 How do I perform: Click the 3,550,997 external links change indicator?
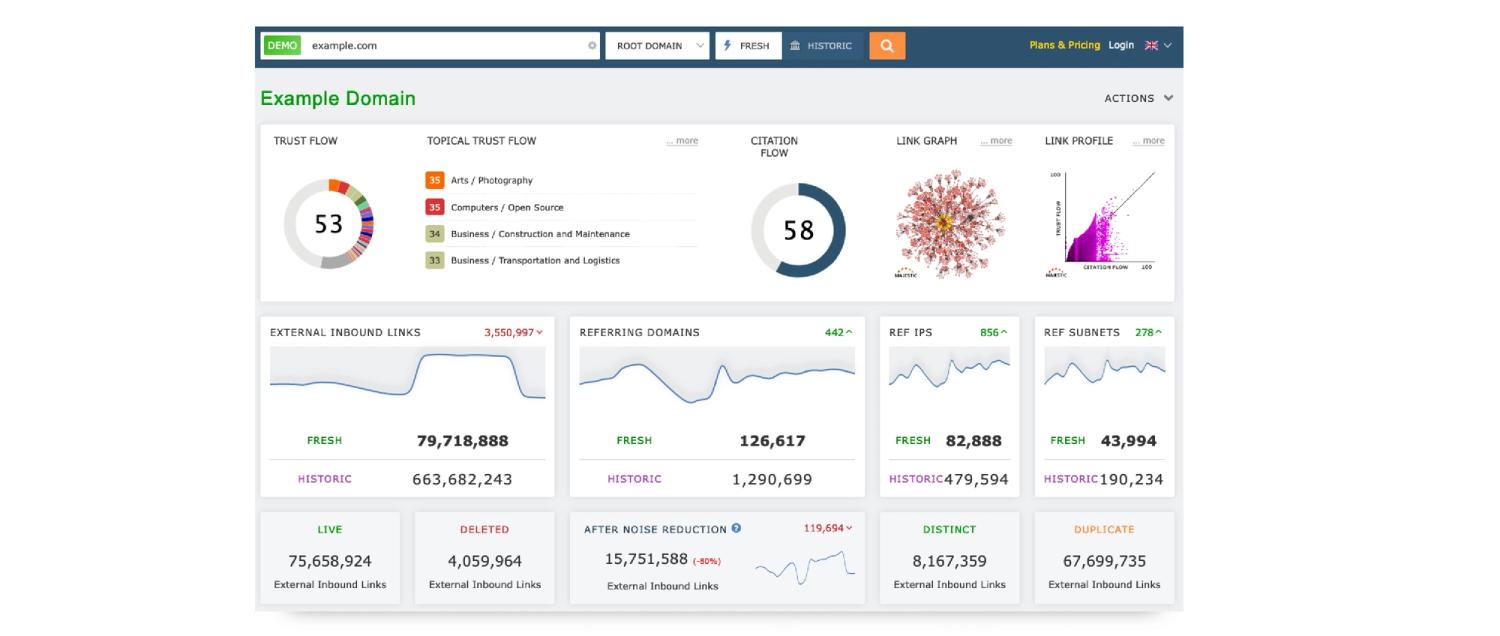coord(514,332)
